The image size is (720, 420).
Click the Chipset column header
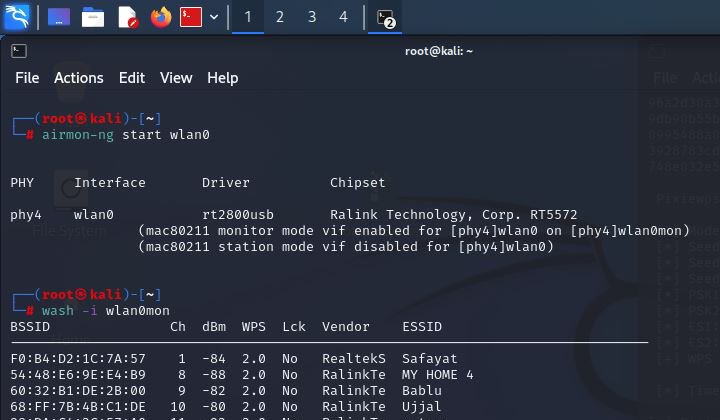(358, 183)
